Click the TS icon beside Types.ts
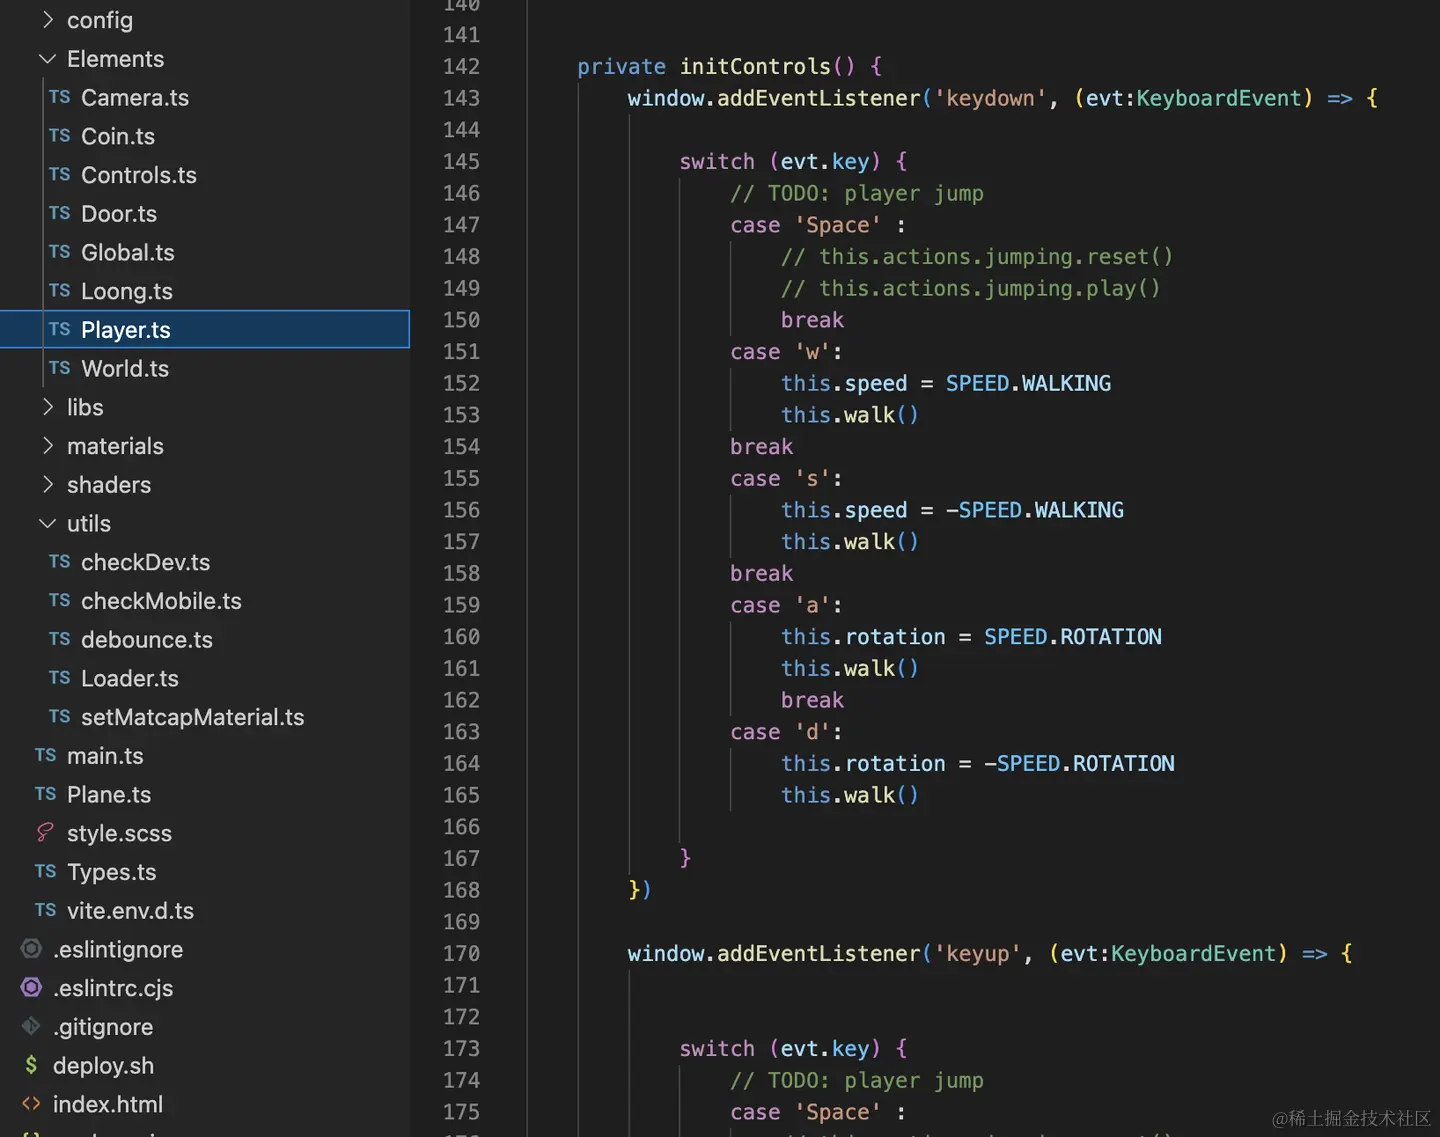Viewport: 1440px width, 1137px height. pyautogui.click(x=46, y=872)
